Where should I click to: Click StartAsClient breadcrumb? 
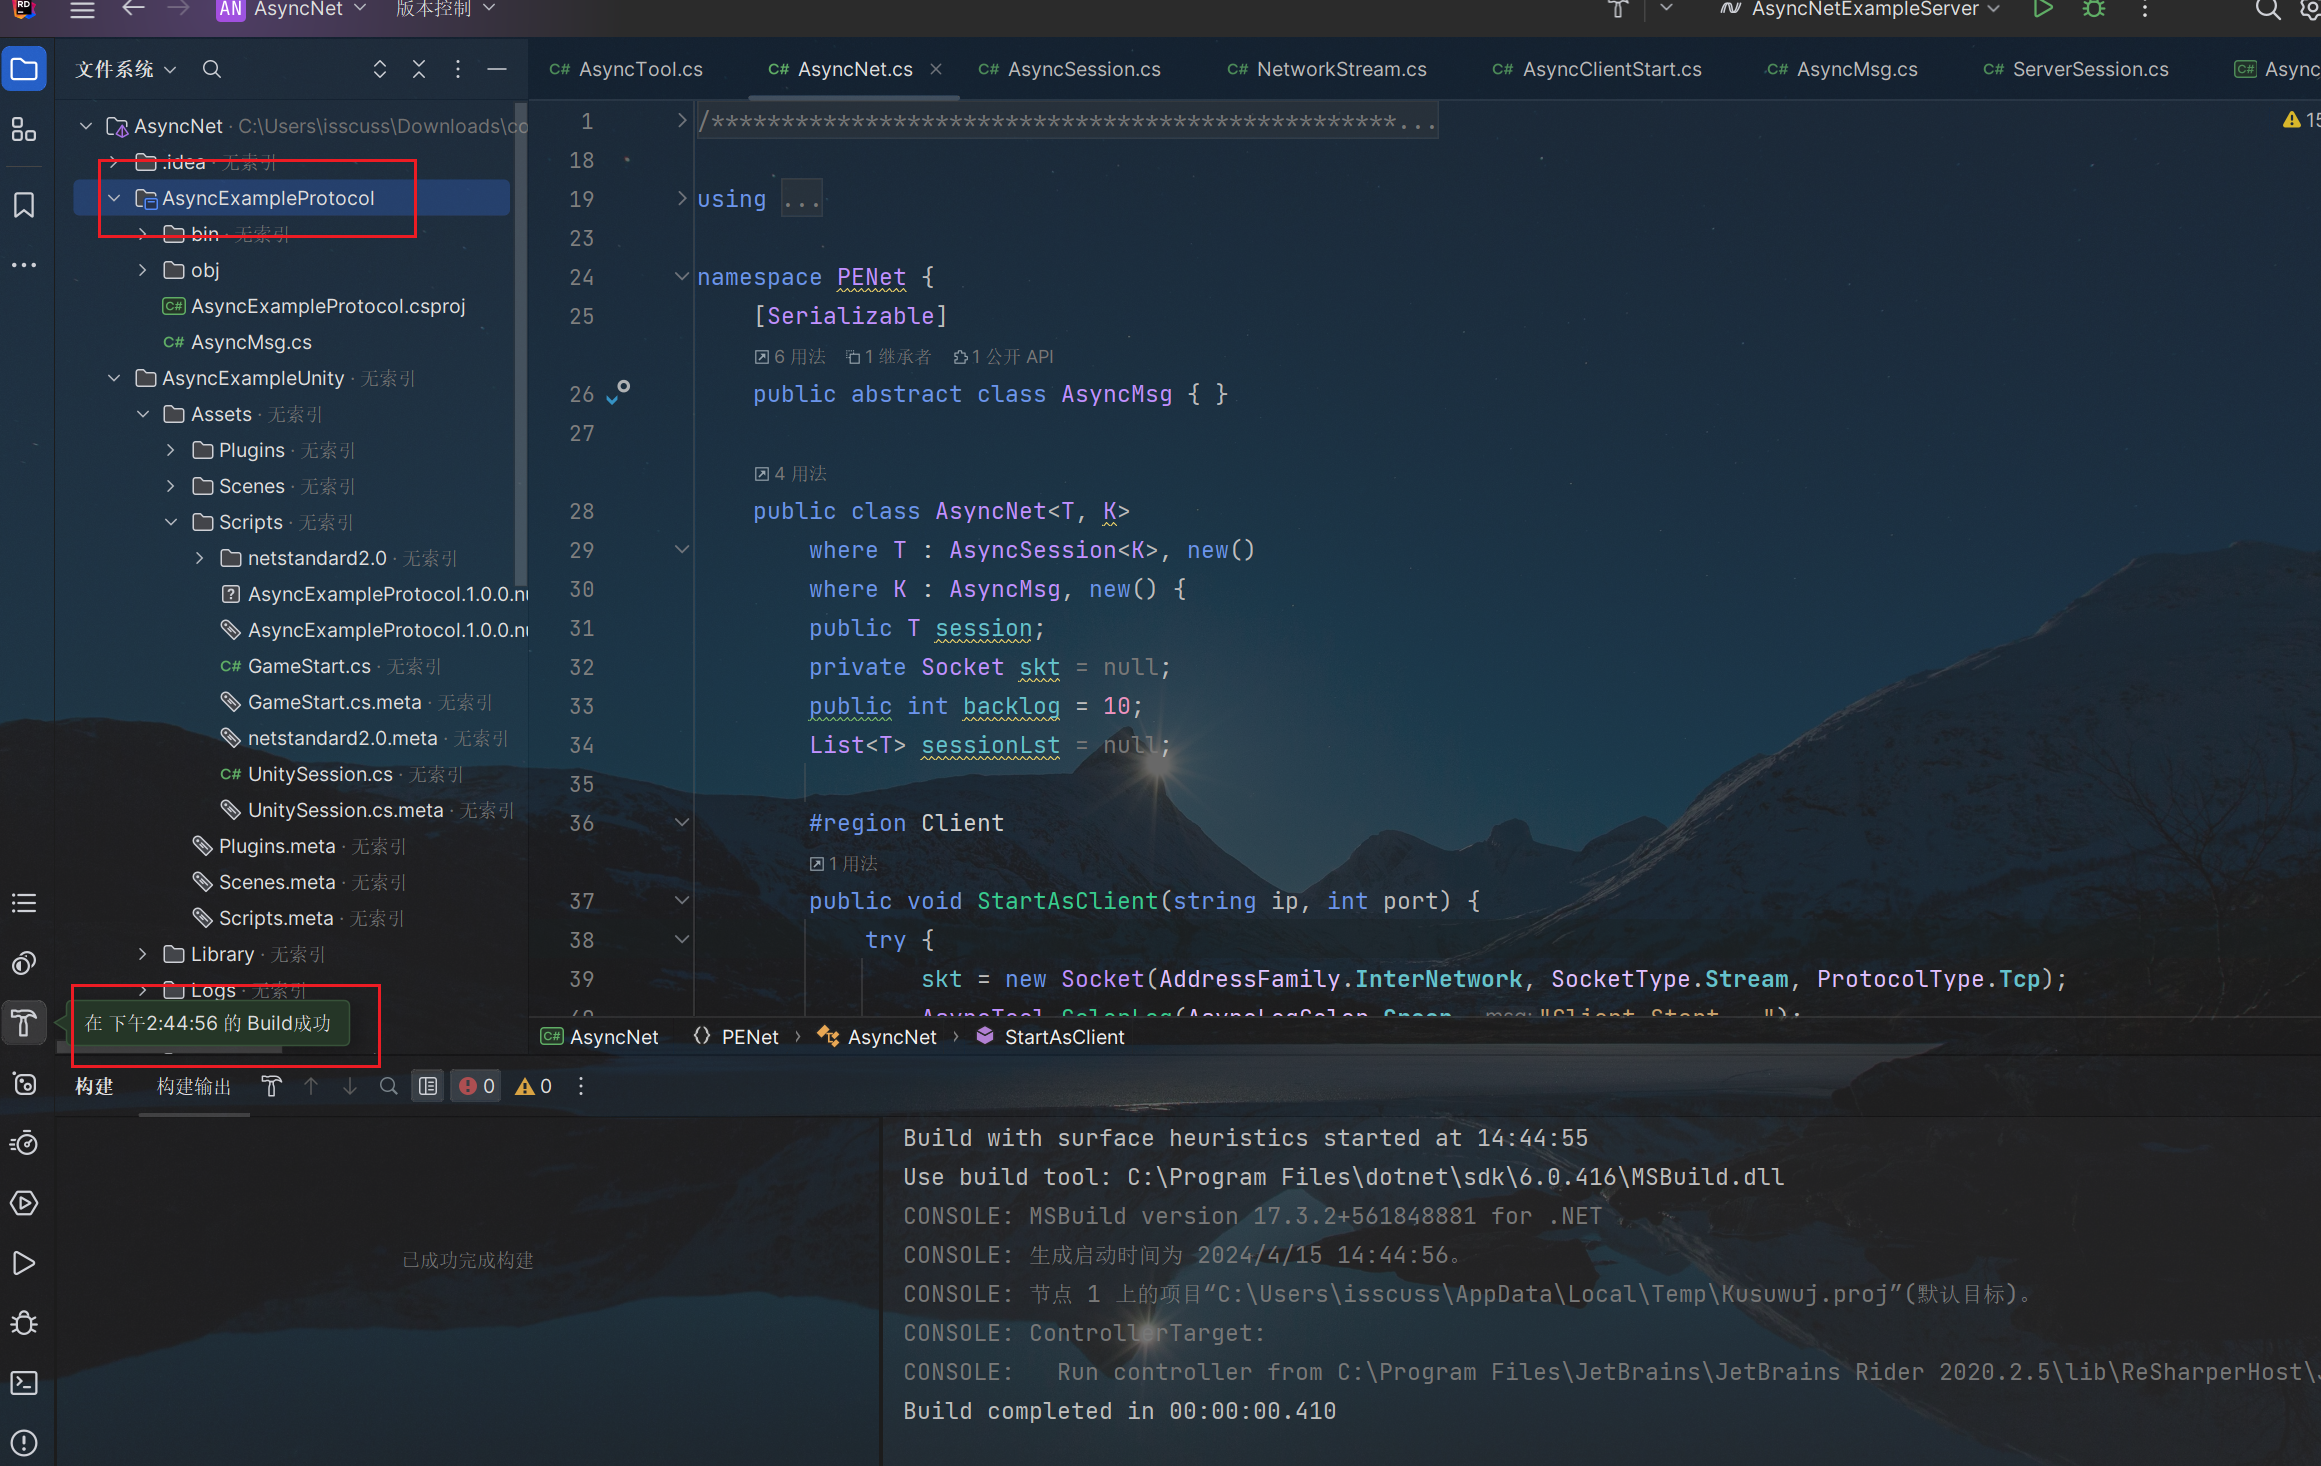tap(1050, 1037)
